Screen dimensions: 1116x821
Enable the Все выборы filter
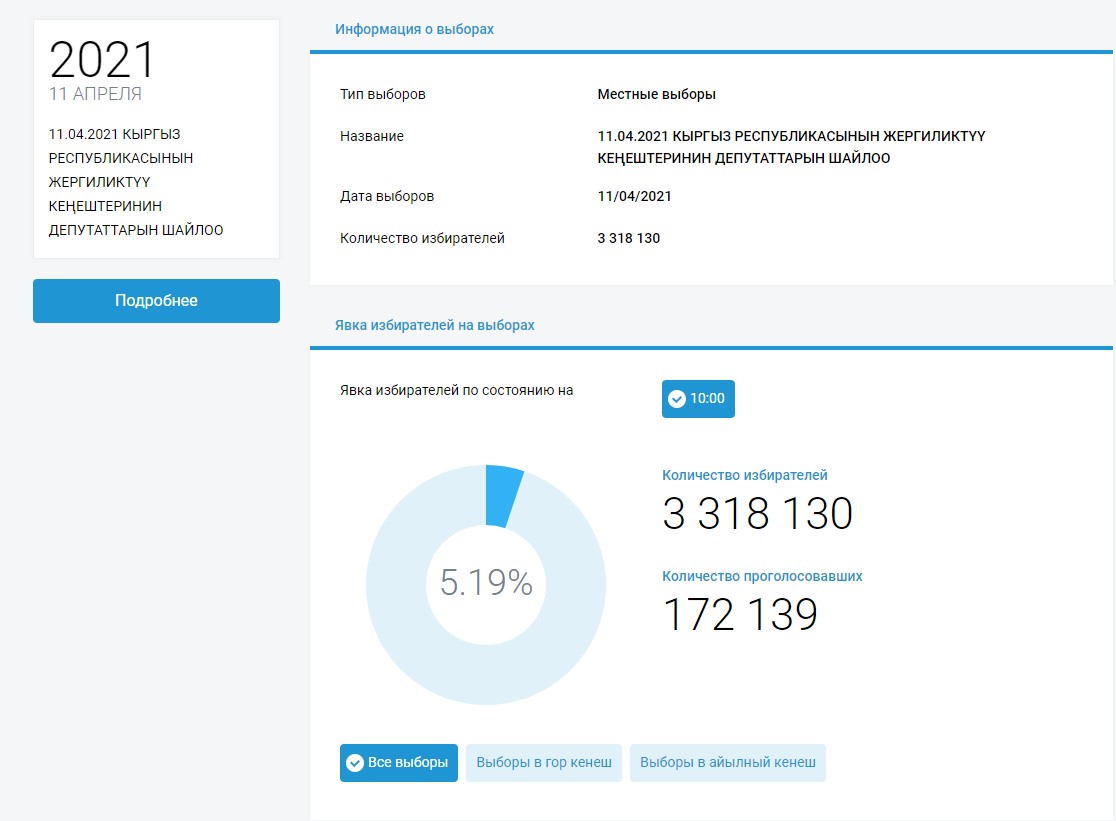pyautogui.click(x=399, y=763)
